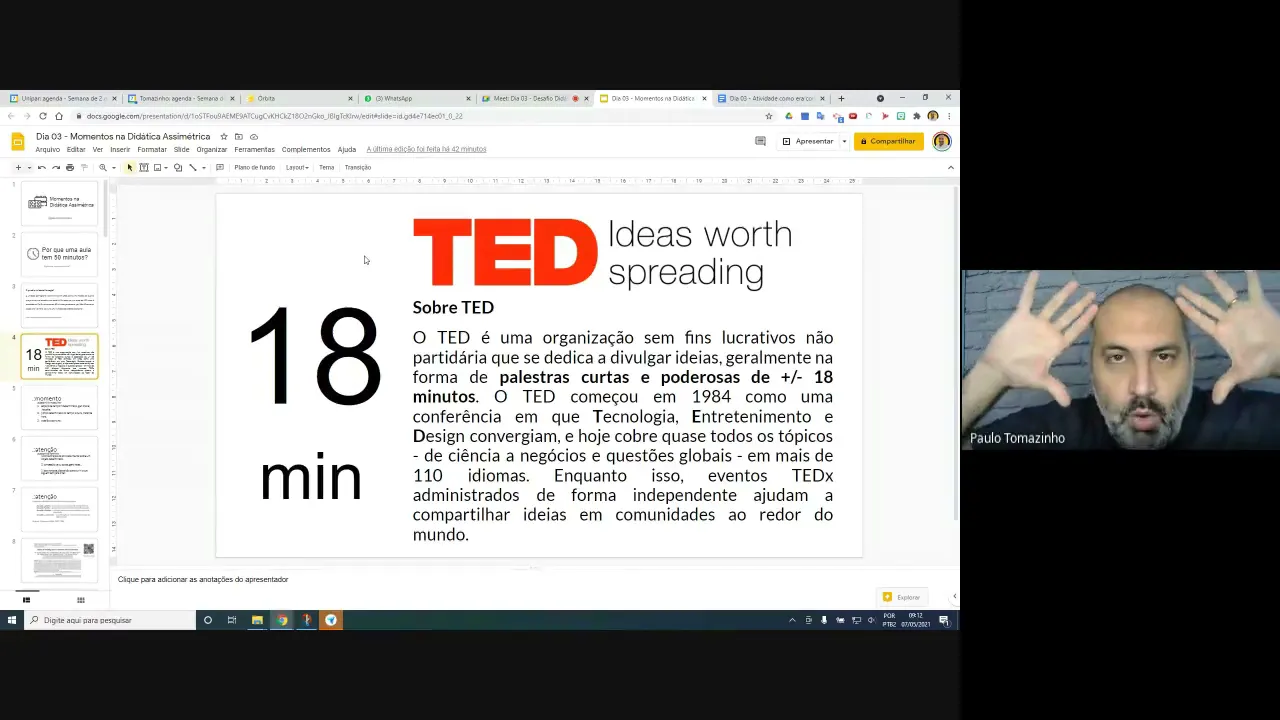1280x720 pixels.
Task: Switch to grid view of slides
Action: pos(81,600)
